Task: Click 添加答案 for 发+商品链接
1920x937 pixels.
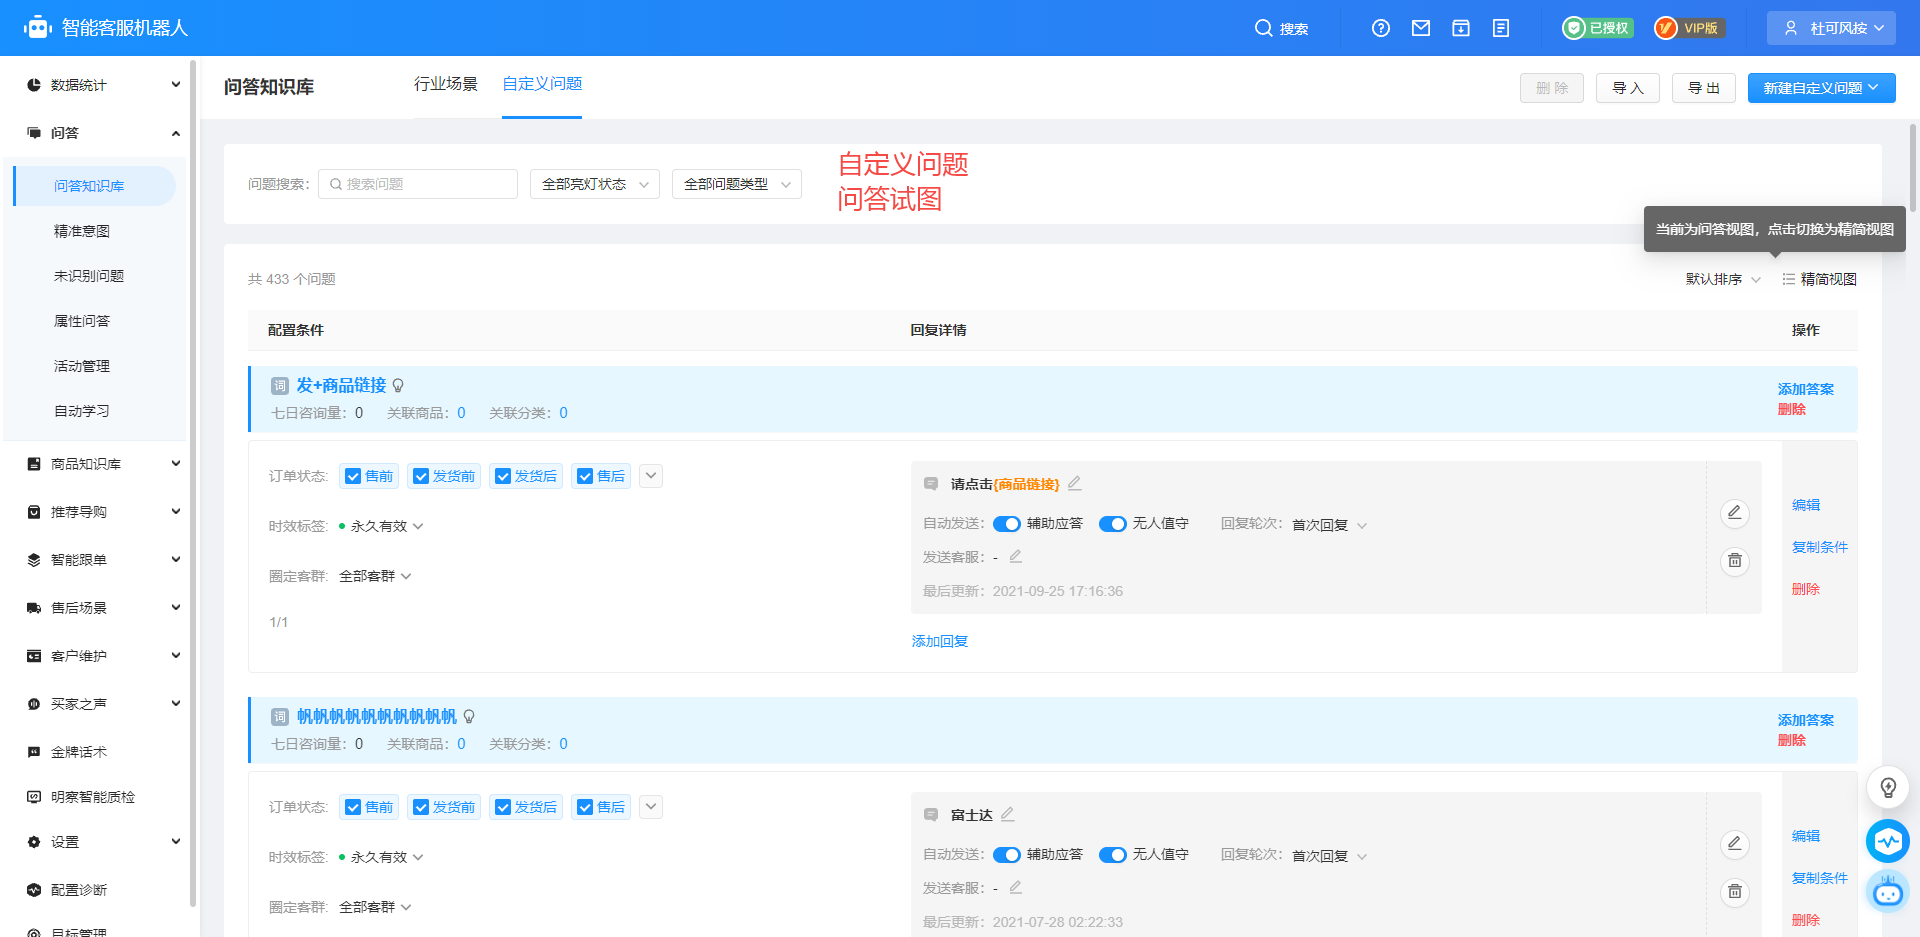Action: coord(1806,389)
